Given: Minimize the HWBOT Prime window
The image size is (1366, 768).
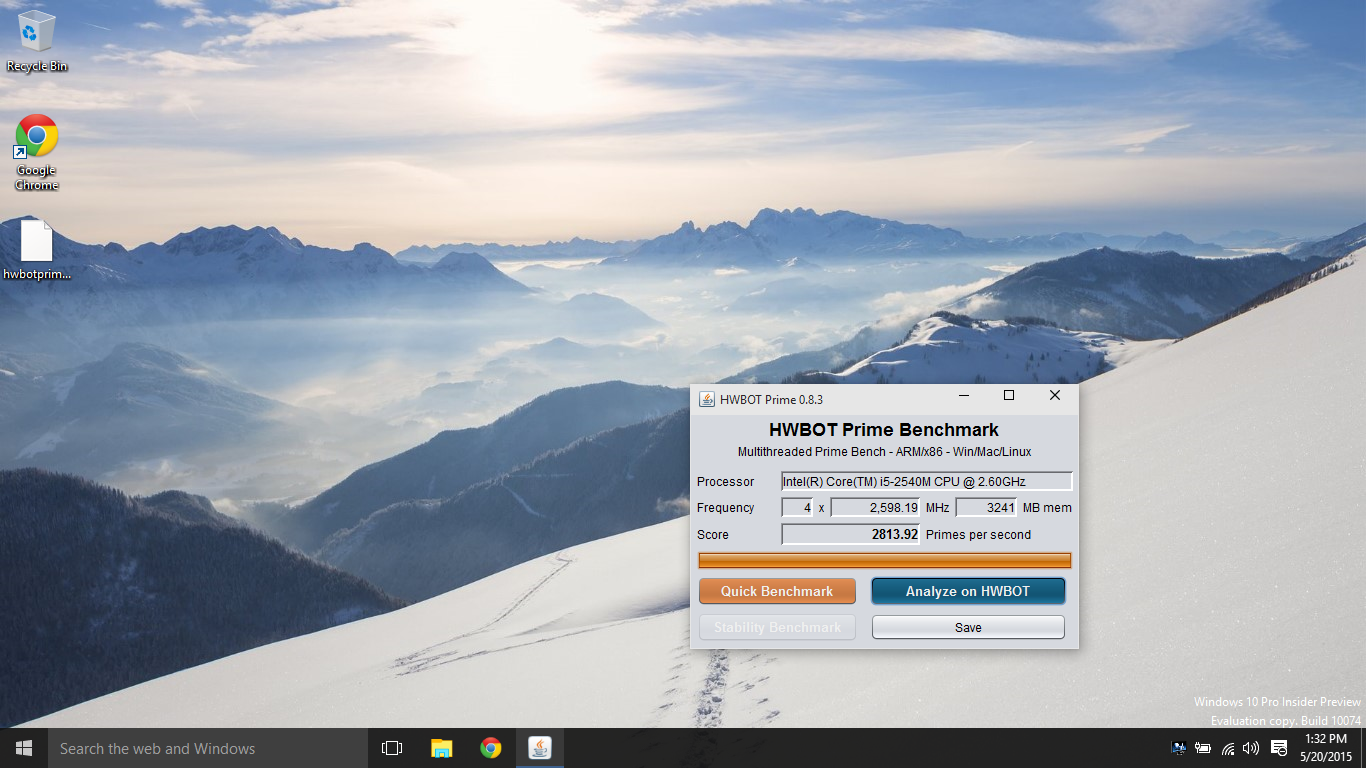Looking at the screenshot, I should (x=963, y=396).
